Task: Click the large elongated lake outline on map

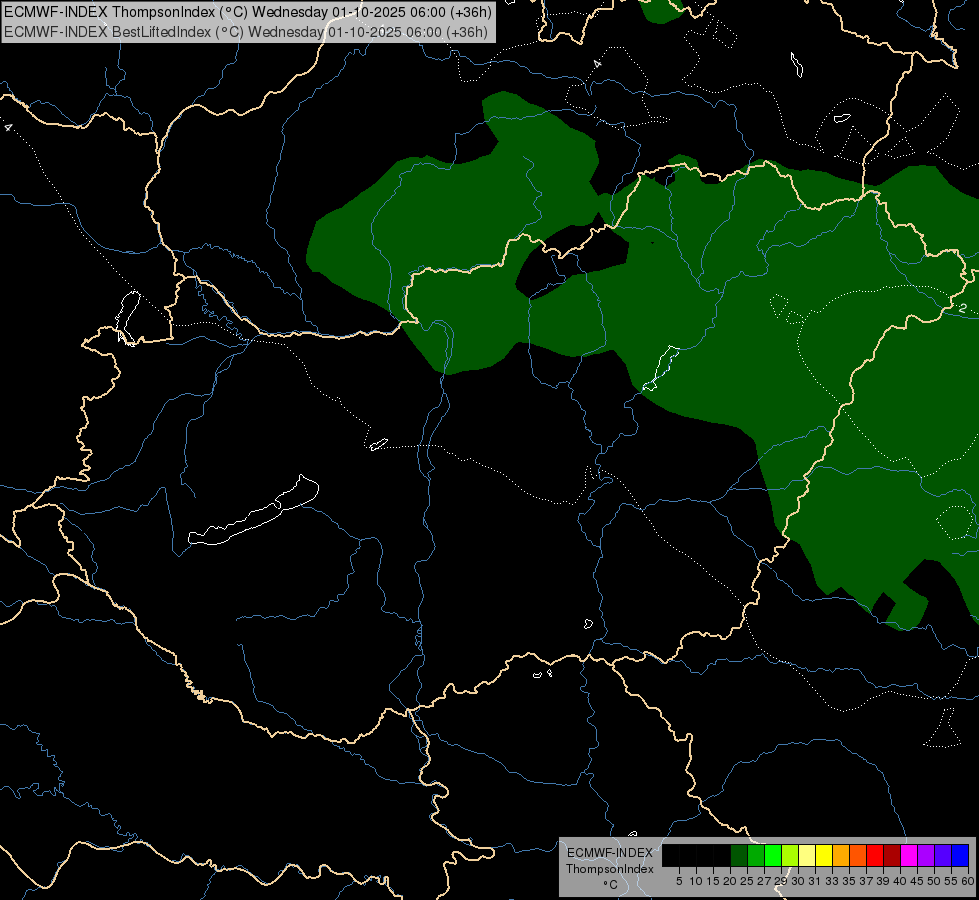Action: click(254, 511)
